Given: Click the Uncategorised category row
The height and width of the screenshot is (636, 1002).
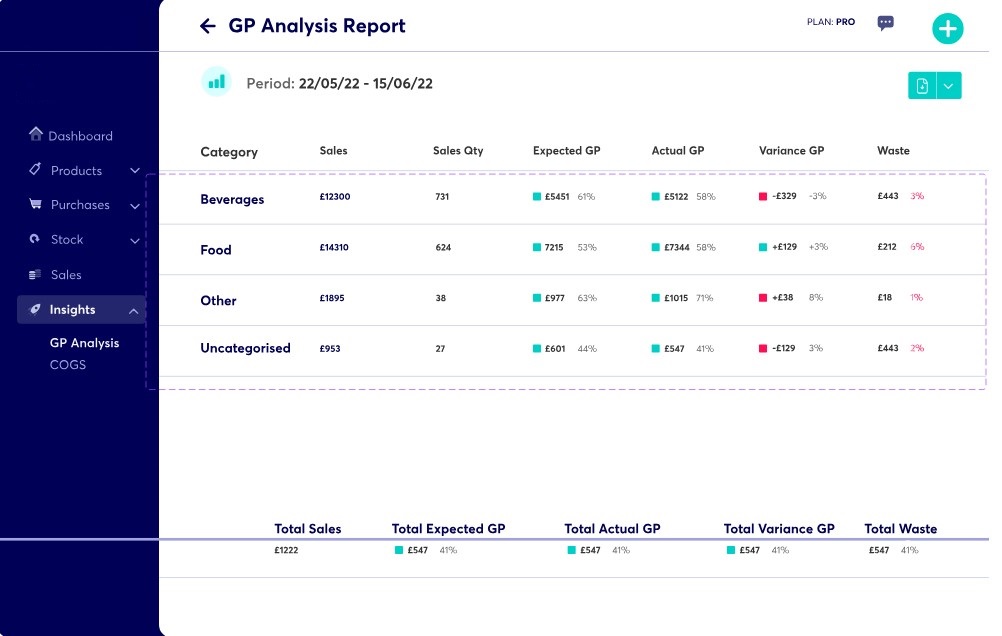Looking at the screenshot, I should [x=245, y=348].
